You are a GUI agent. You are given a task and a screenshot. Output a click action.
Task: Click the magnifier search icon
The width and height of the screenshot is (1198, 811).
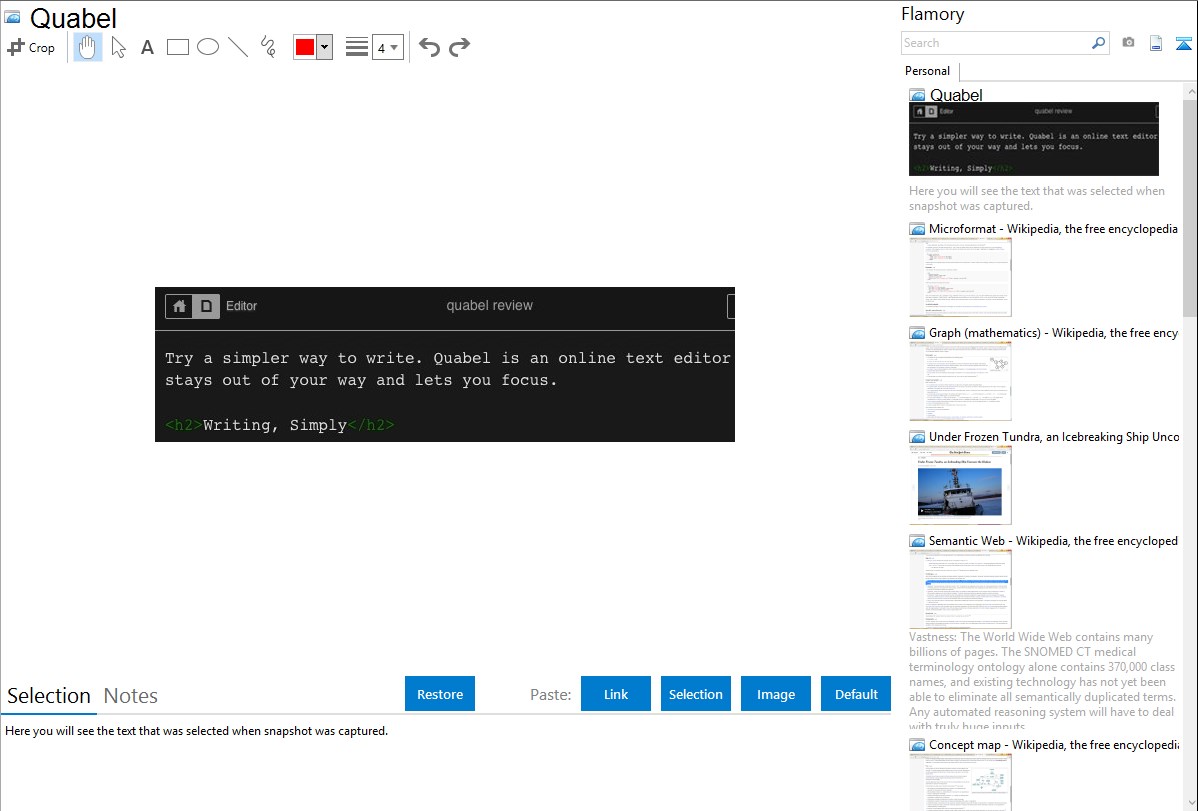[1099, 43]
